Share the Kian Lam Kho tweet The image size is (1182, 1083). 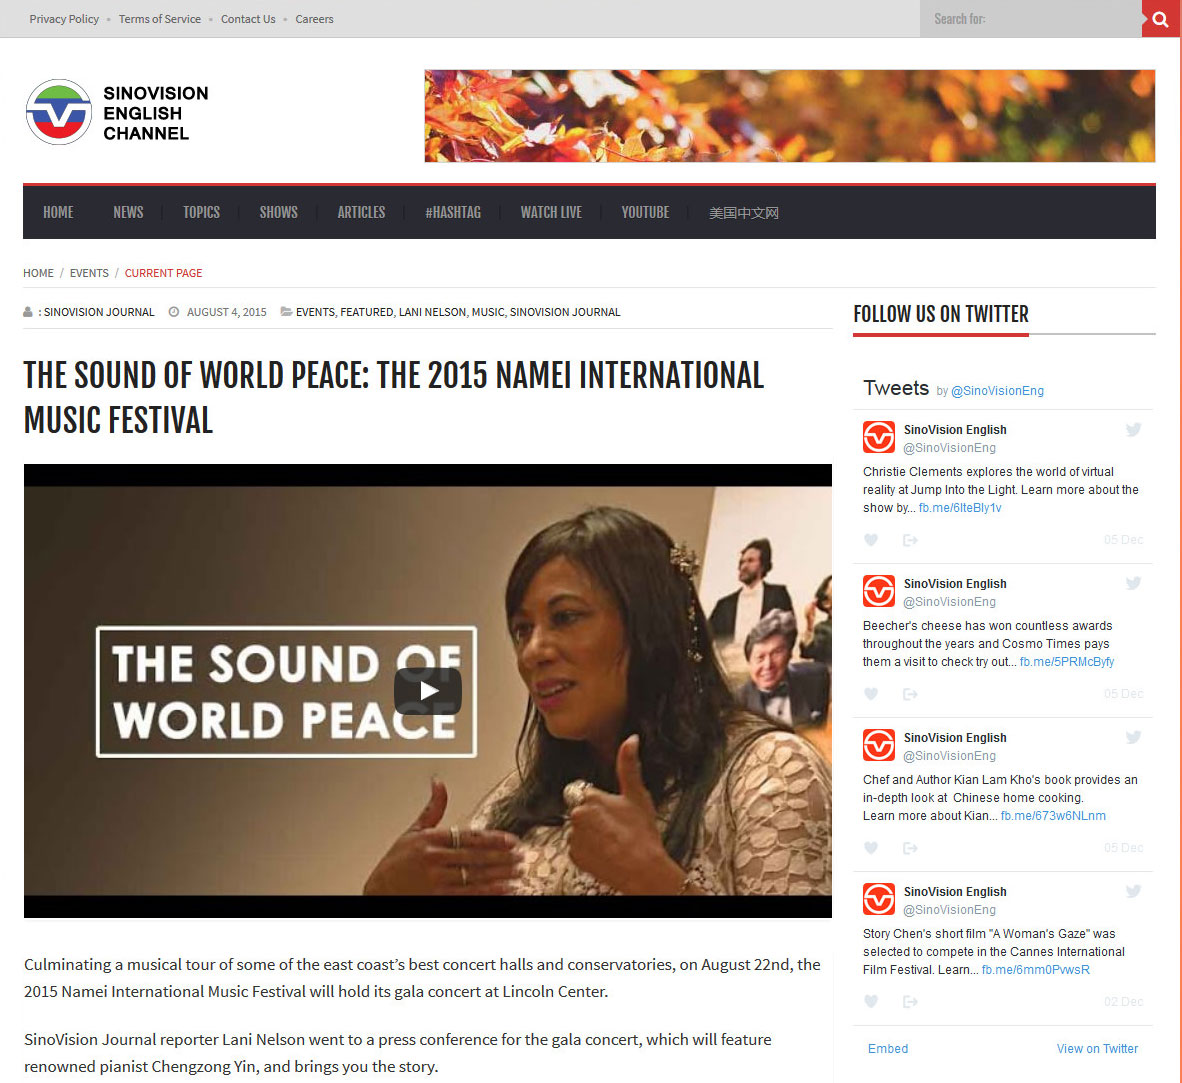point(910,848)
